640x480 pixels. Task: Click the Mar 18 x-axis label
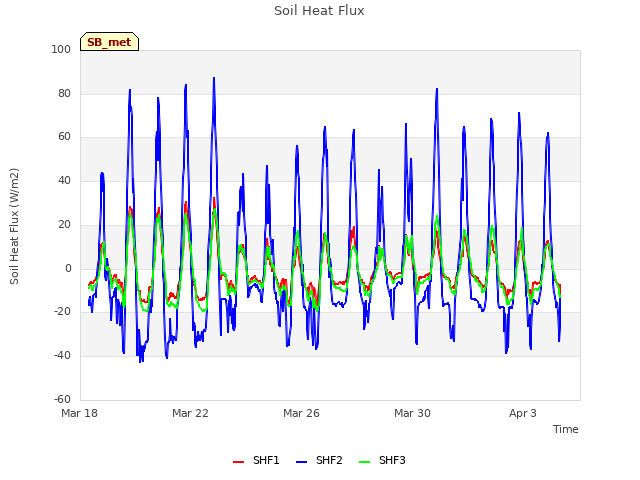pos(80,413)
